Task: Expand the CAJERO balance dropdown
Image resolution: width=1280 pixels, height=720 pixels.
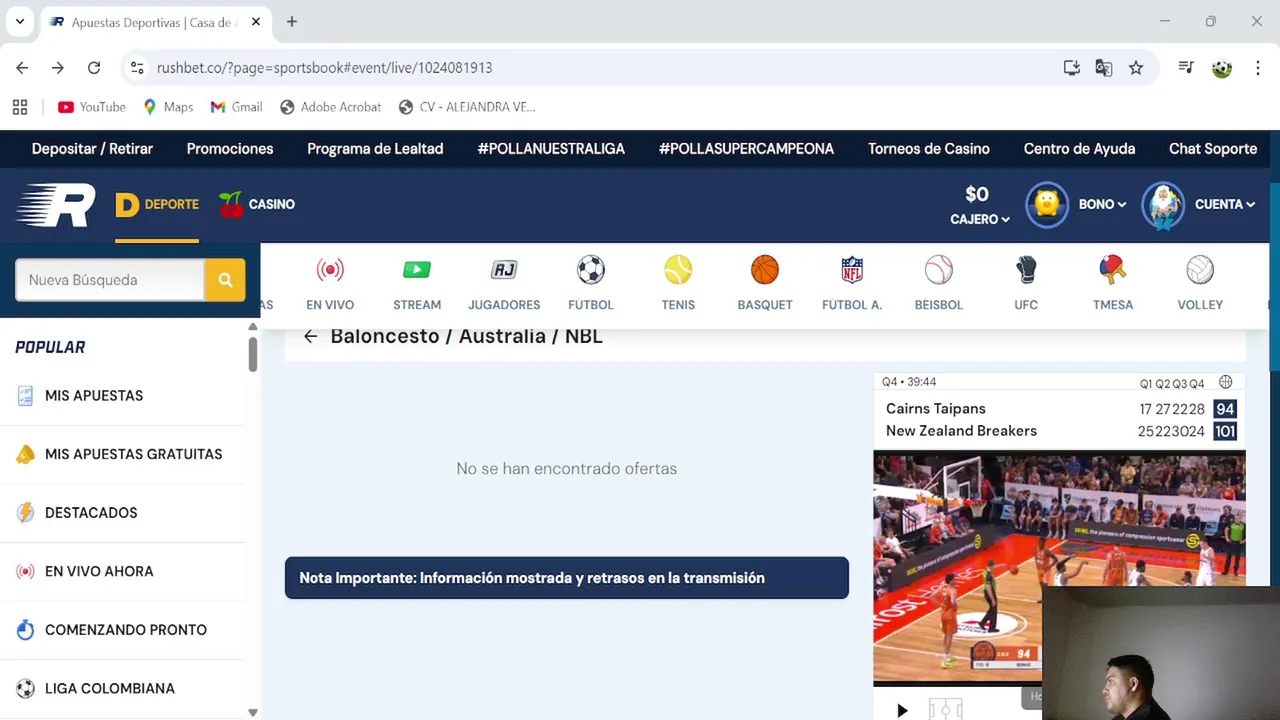Action: [979, 219]
